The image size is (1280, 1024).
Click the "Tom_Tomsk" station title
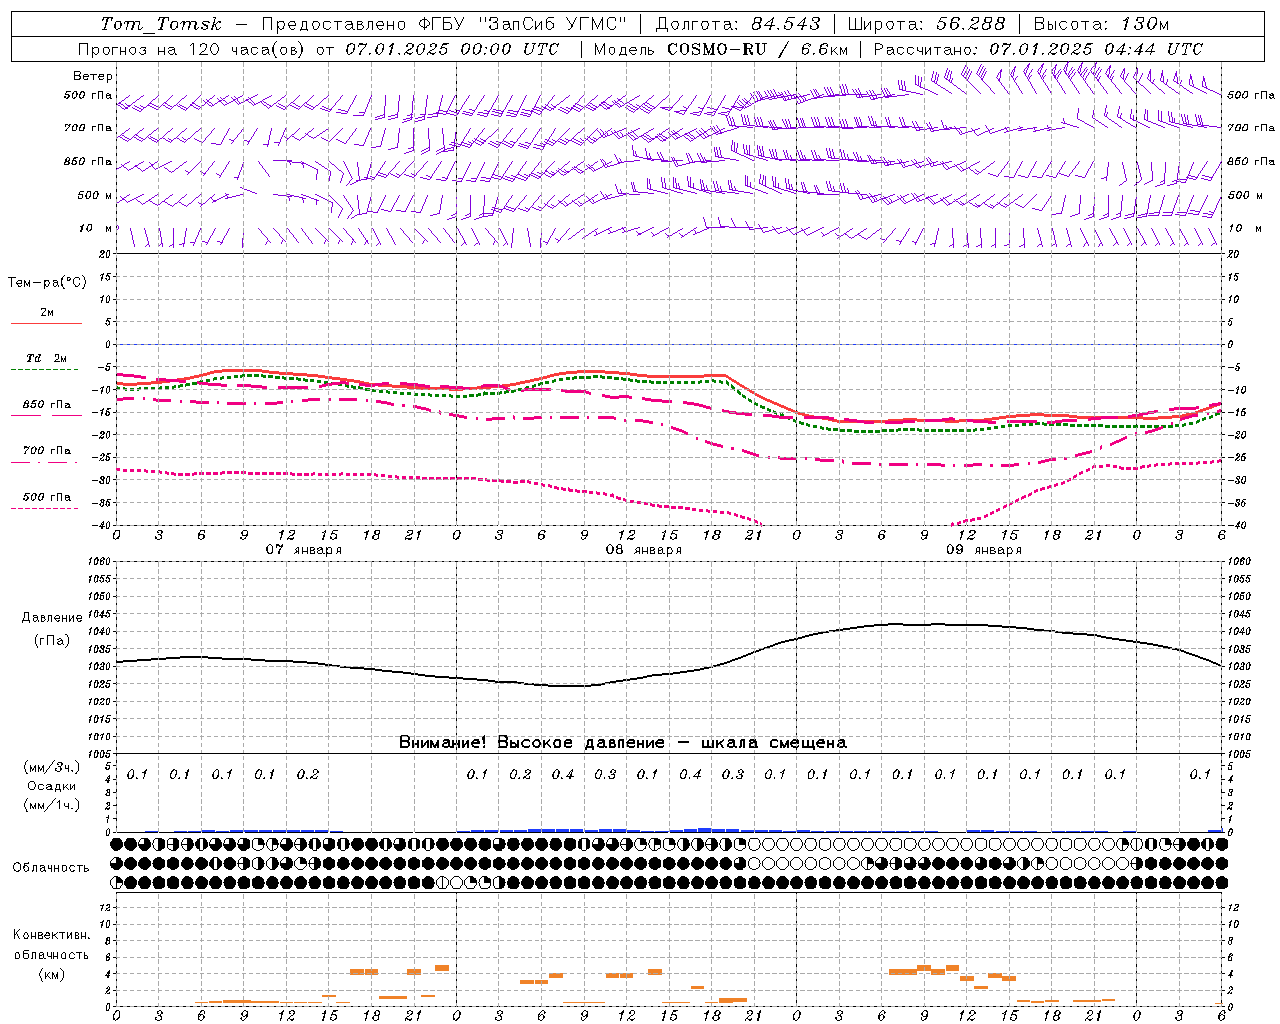pos(161,24)
